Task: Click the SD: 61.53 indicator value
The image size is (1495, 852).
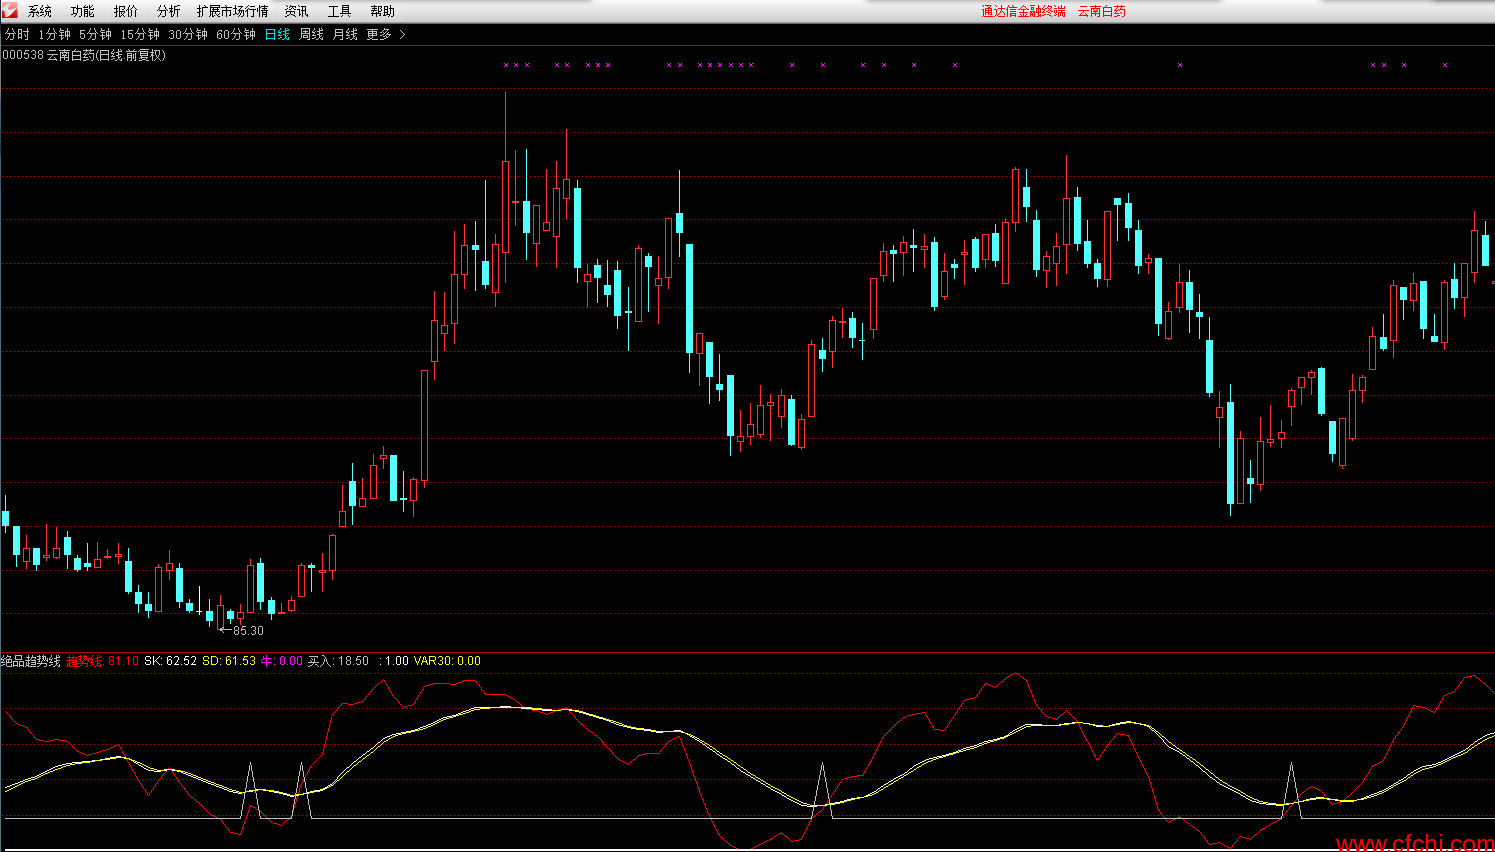Action: click(x=229, y=661)
